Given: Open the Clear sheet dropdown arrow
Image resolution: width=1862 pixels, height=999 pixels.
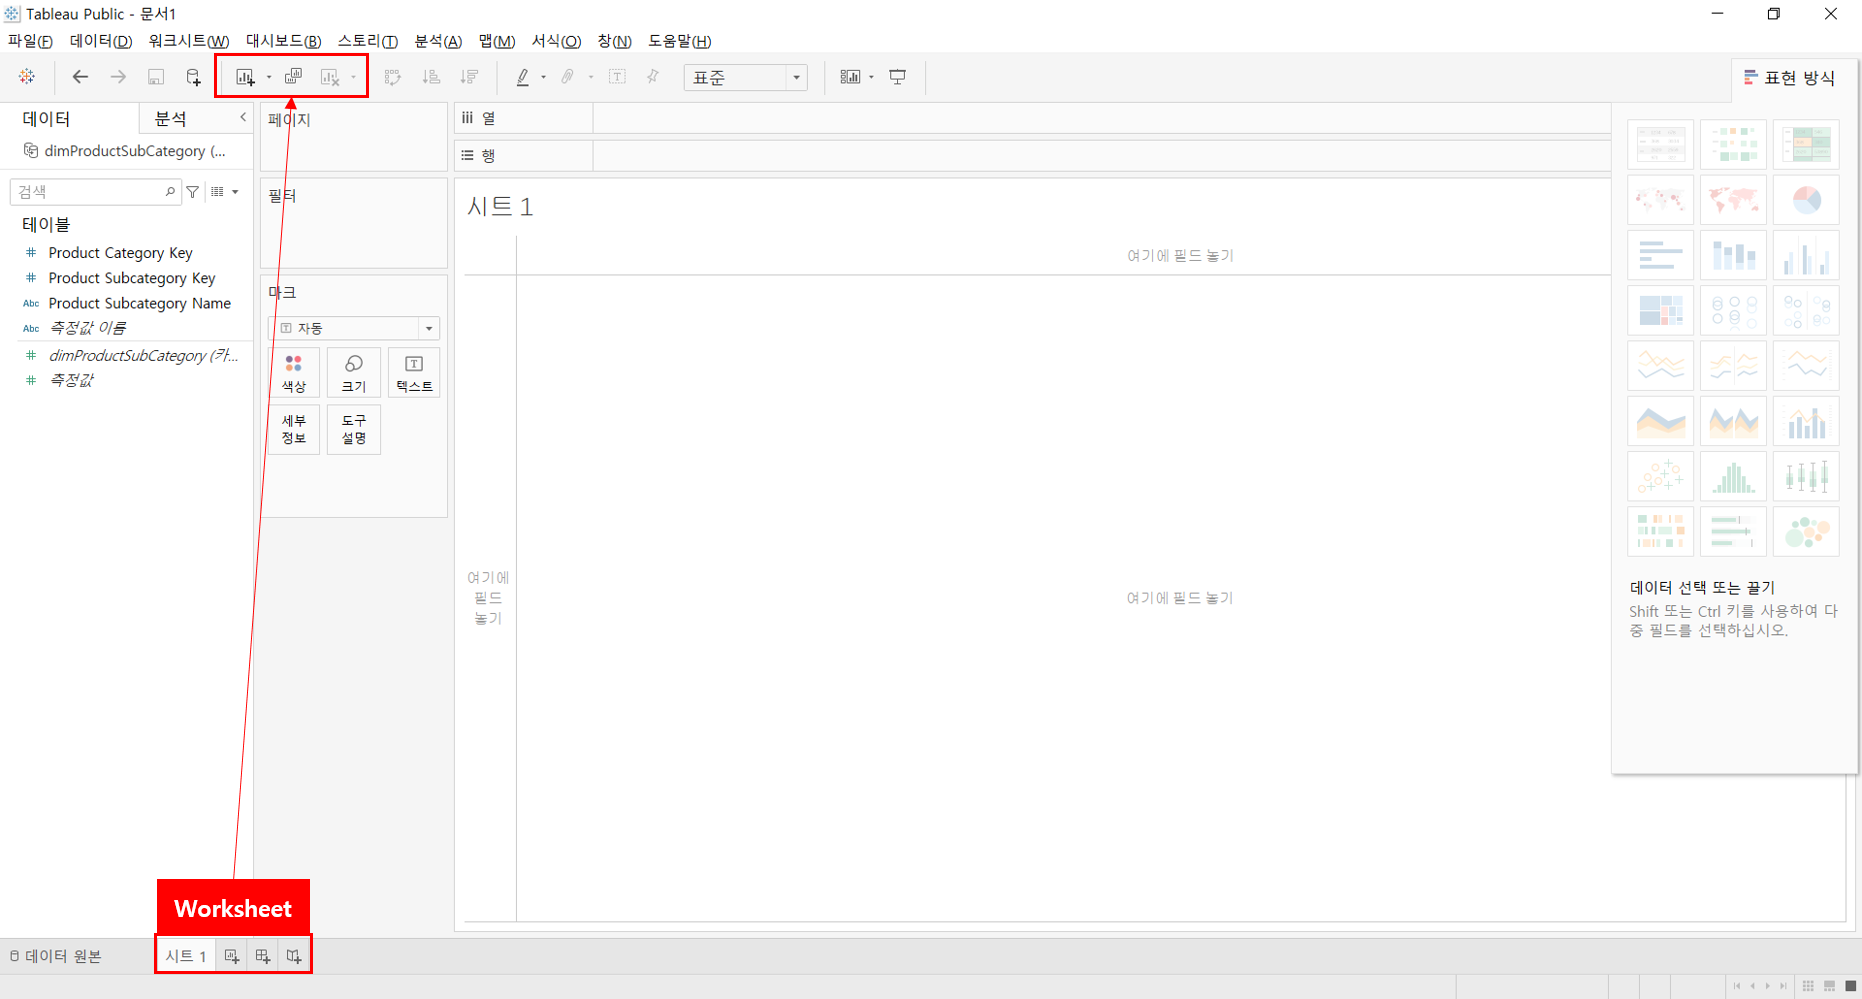Looking at the screenshot, I should pos(354,78).
